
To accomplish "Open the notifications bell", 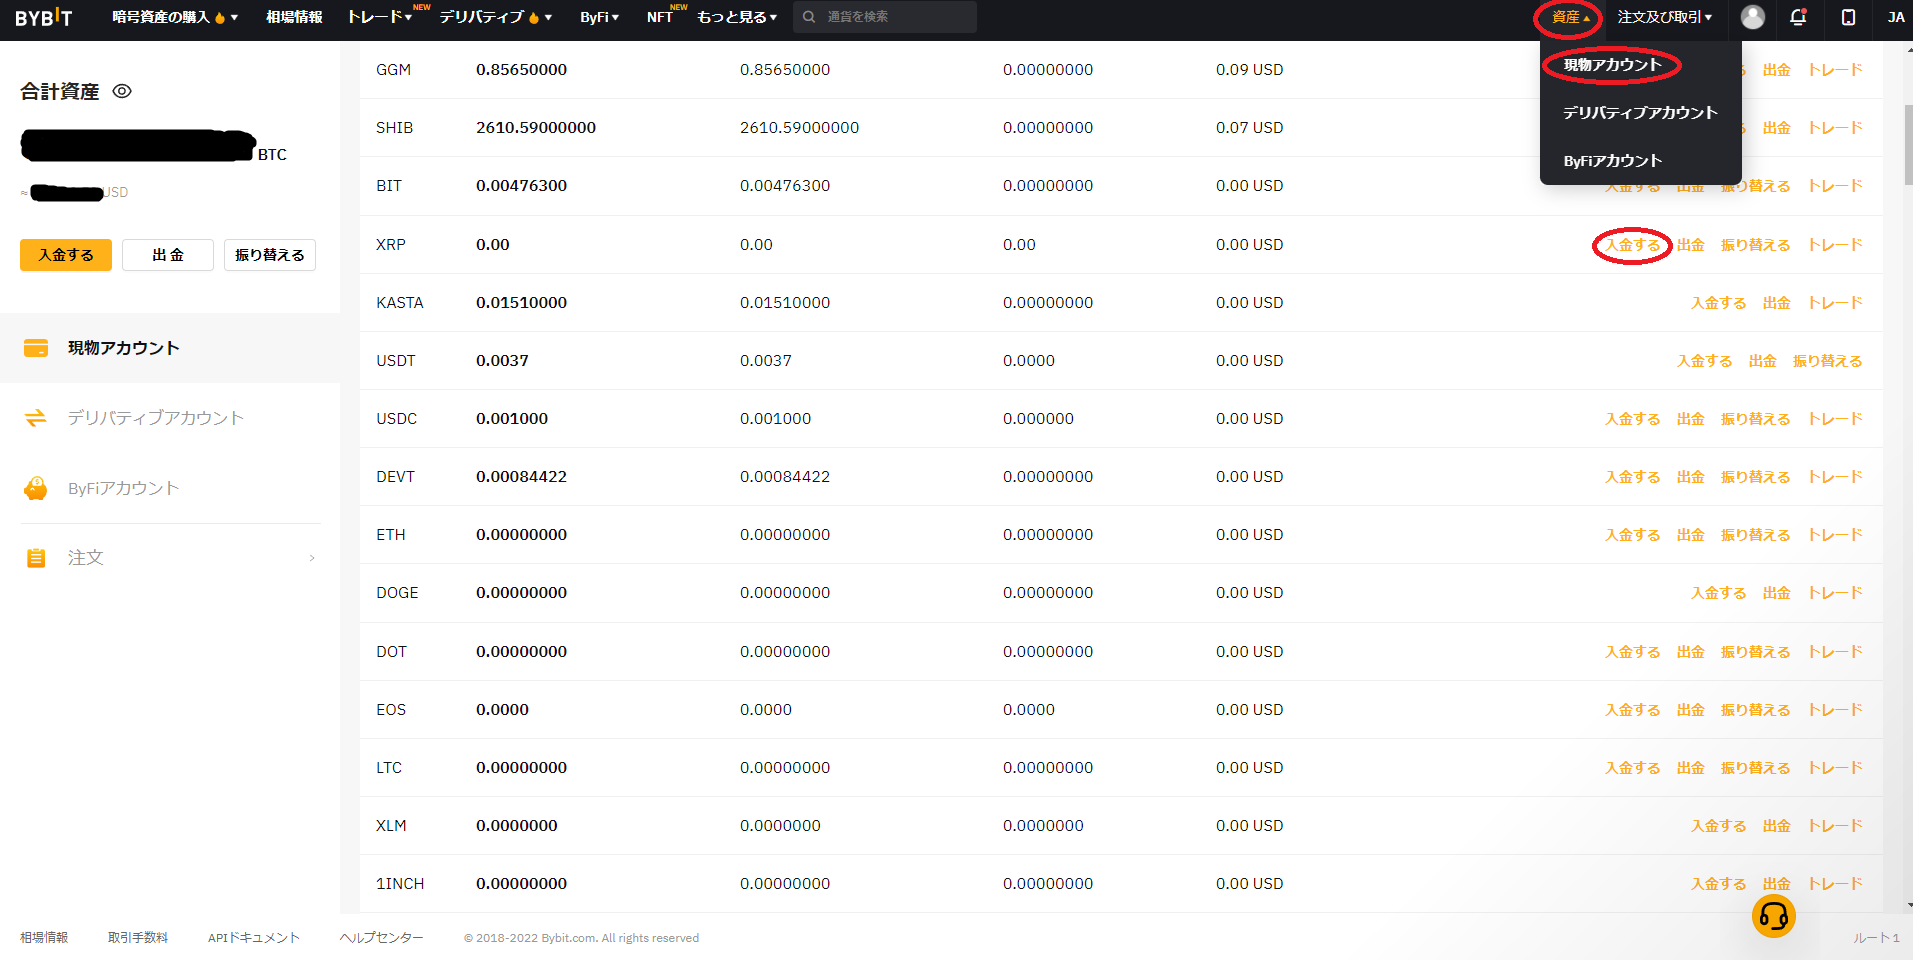I will click(1798, 17).
